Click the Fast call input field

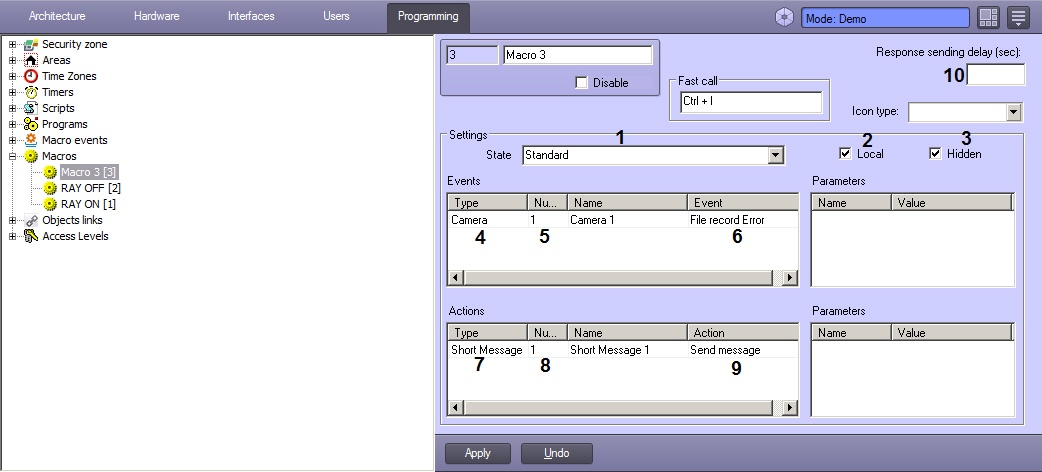[x=751, y=102]
